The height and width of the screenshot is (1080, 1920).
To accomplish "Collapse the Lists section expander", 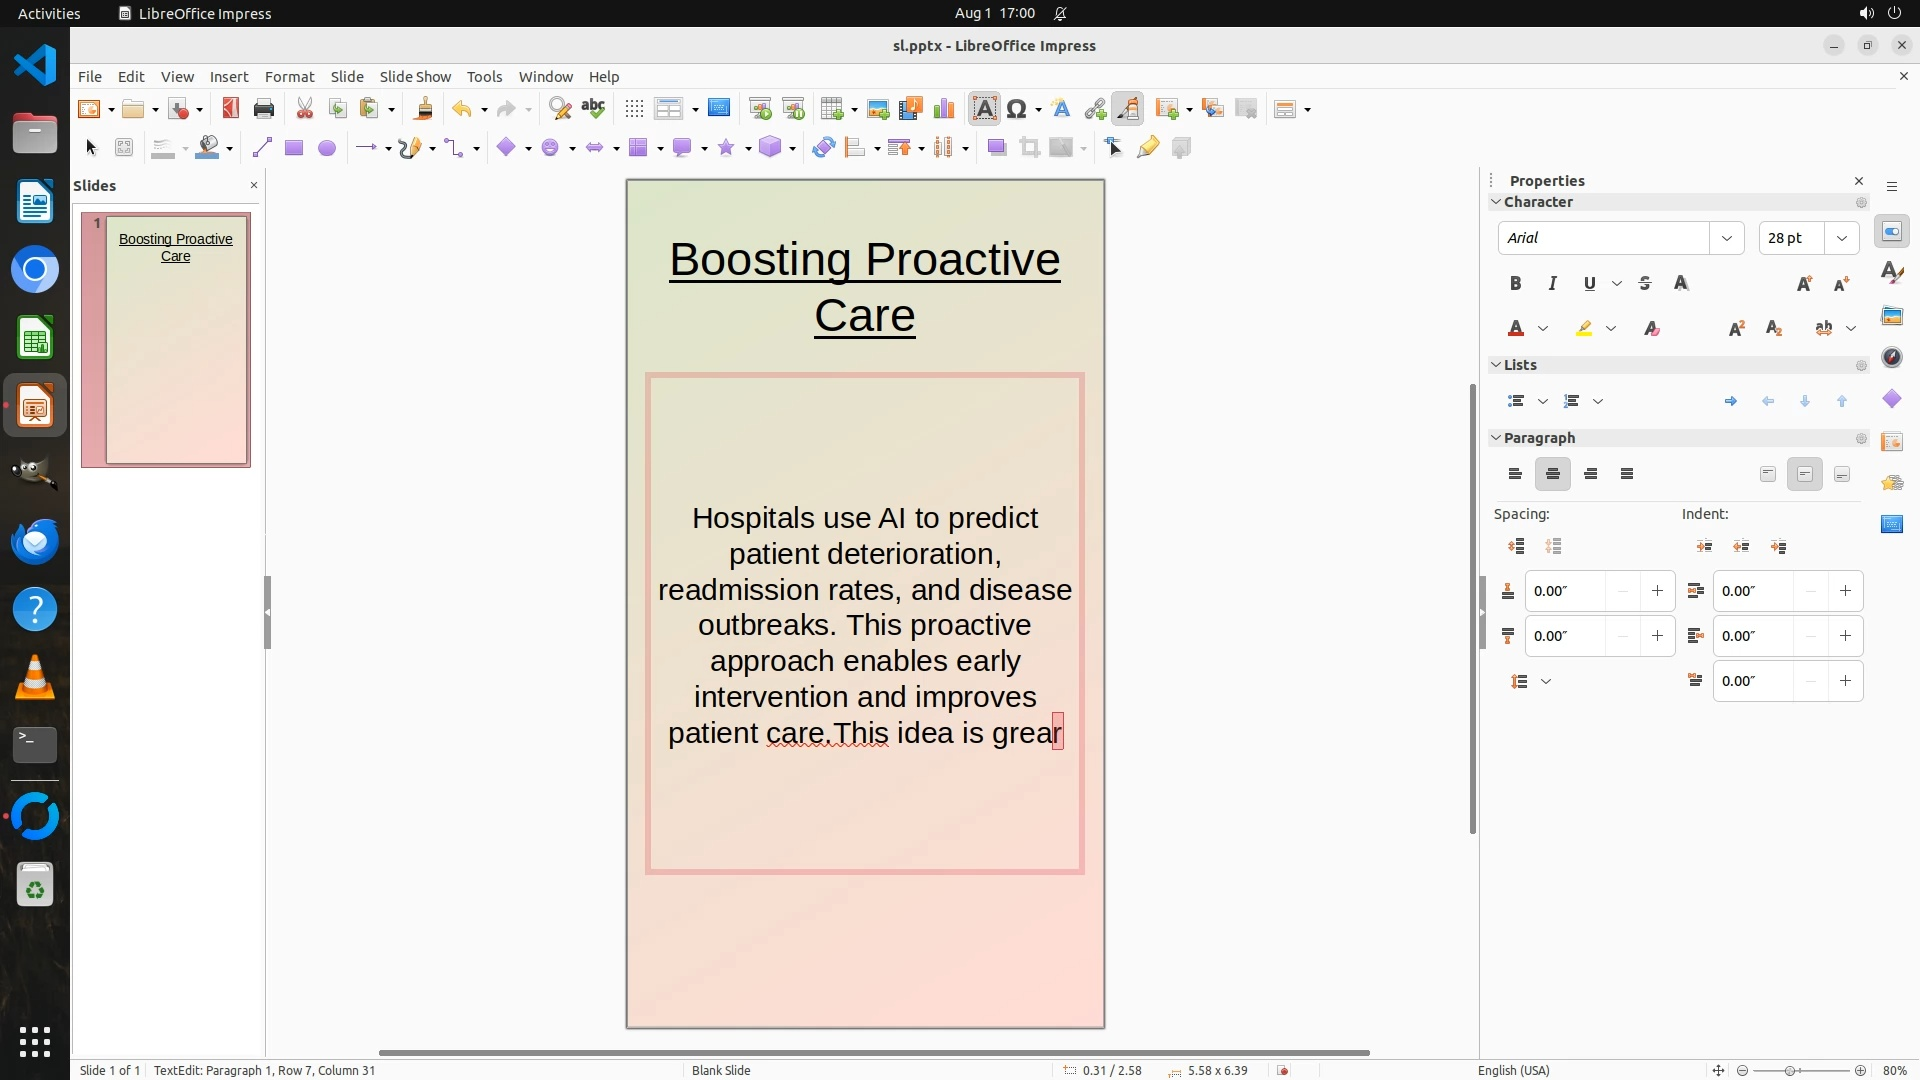I will point(1496,365).
